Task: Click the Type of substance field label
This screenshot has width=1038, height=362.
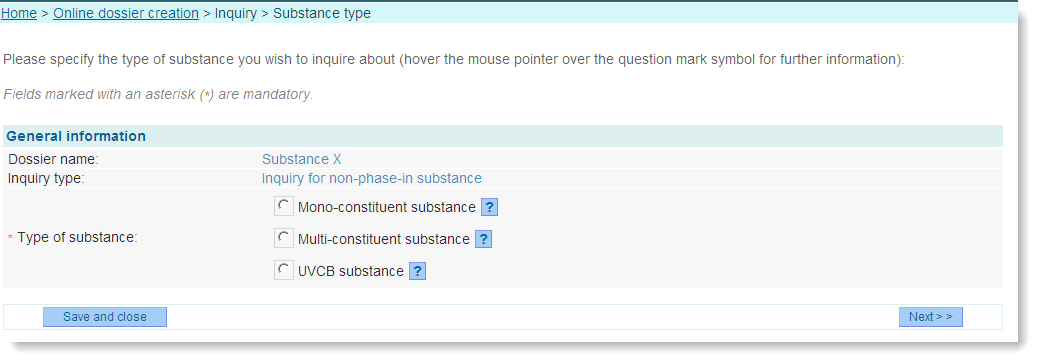Action: coord(77,238)
